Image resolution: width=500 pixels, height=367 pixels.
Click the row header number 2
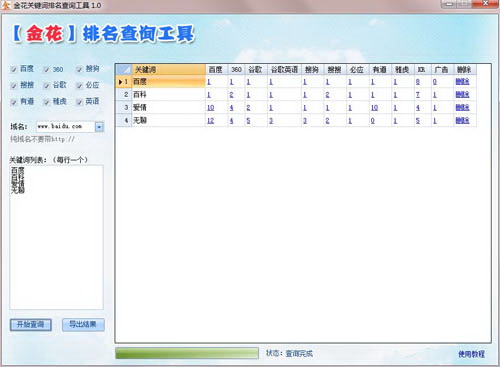tap(124, 95)
